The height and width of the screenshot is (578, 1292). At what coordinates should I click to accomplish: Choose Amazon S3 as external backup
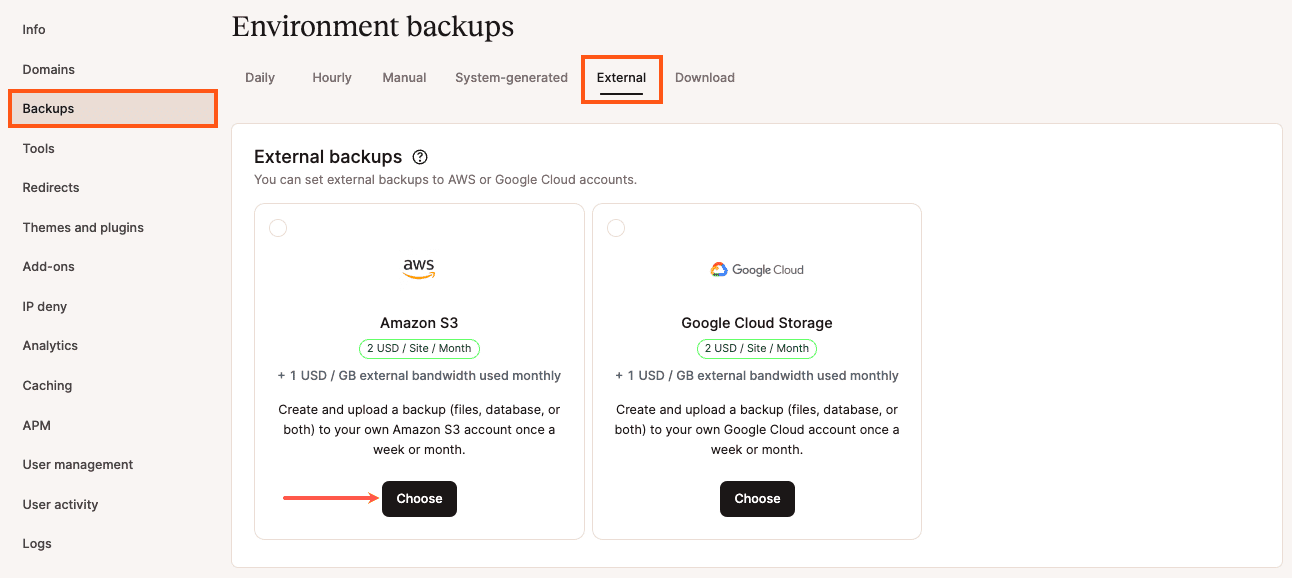coord(419,498)
